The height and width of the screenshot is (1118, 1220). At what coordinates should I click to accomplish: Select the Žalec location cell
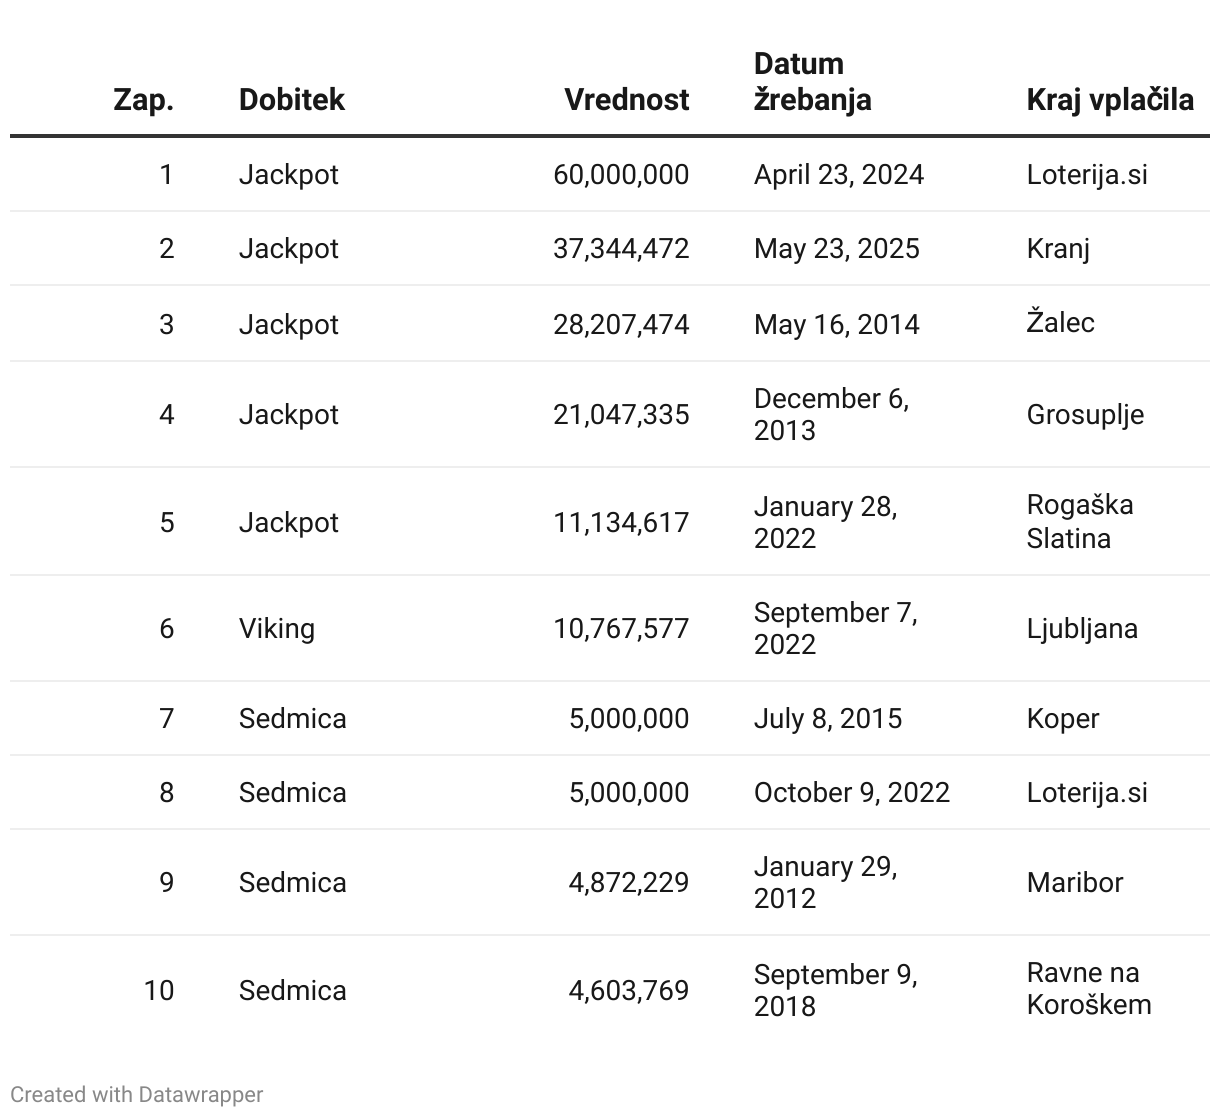pos(1060,323)
